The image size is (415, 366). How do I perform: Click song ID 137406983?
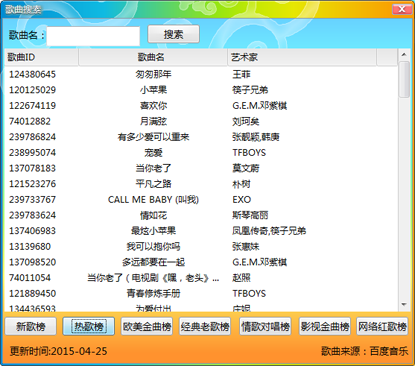pyautogui.click(x=32, y=231)
